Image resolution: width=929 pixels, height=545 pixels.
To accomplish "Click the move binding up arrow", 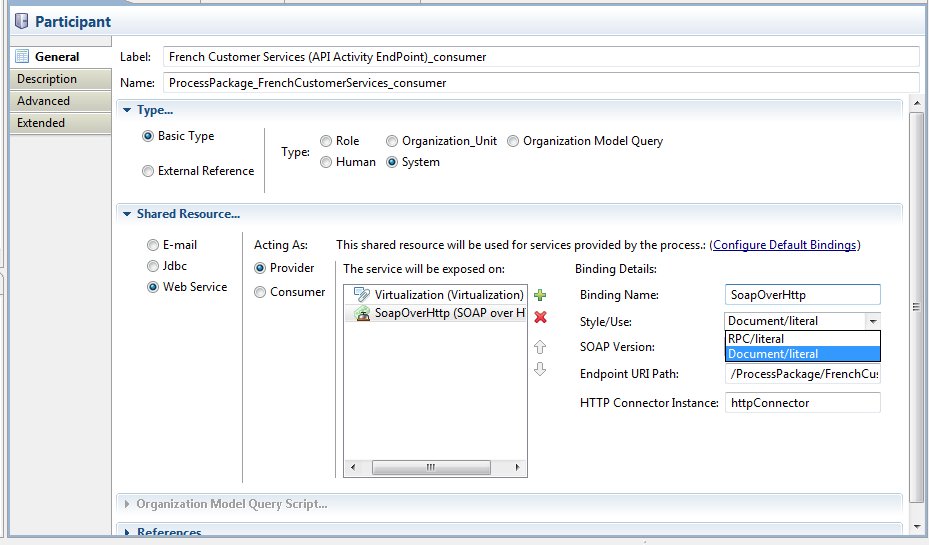I will [x=540, y=347].
